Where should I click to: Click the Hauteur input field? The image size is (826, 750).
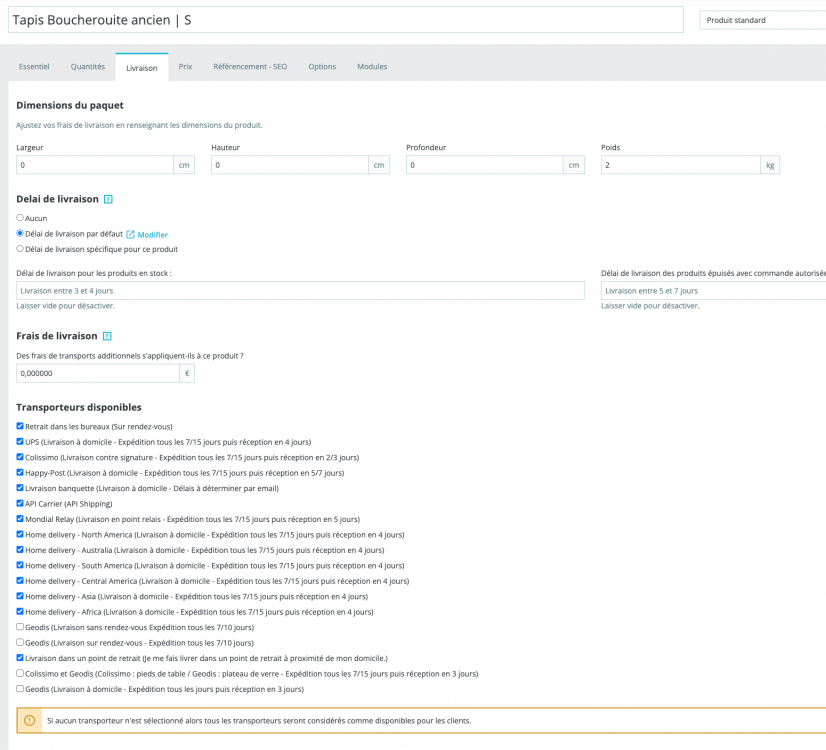tap(290, 165)
